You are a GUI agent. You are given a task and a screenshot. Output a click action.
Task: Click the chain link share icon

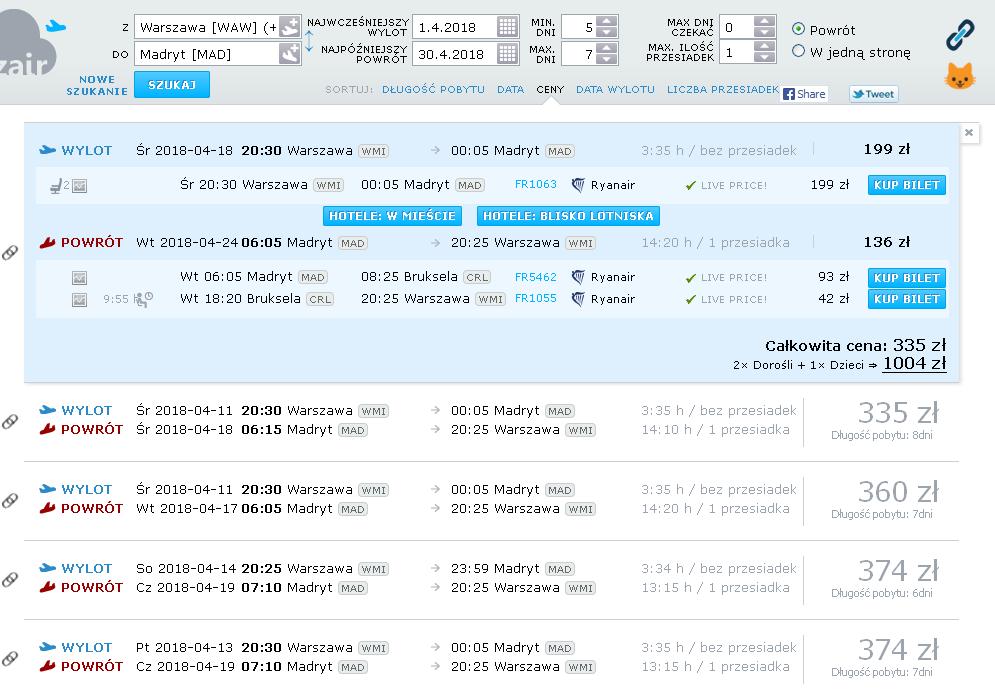click(x=959, y=34)
